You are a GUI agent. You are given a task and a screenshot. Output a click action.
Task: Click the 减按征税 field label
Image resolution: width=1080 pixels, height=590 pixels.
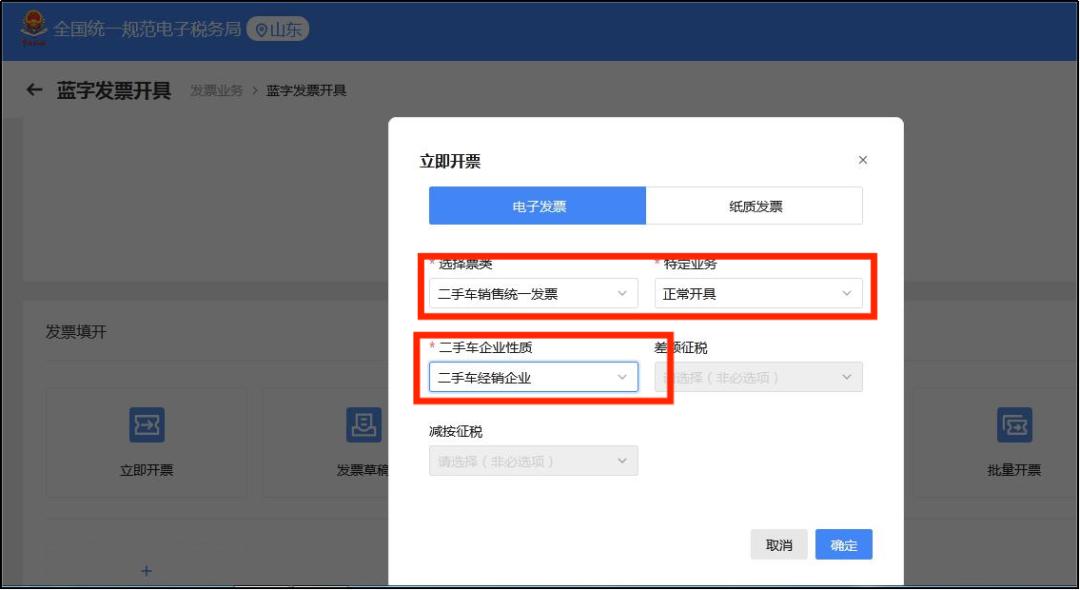click(456, 431)
